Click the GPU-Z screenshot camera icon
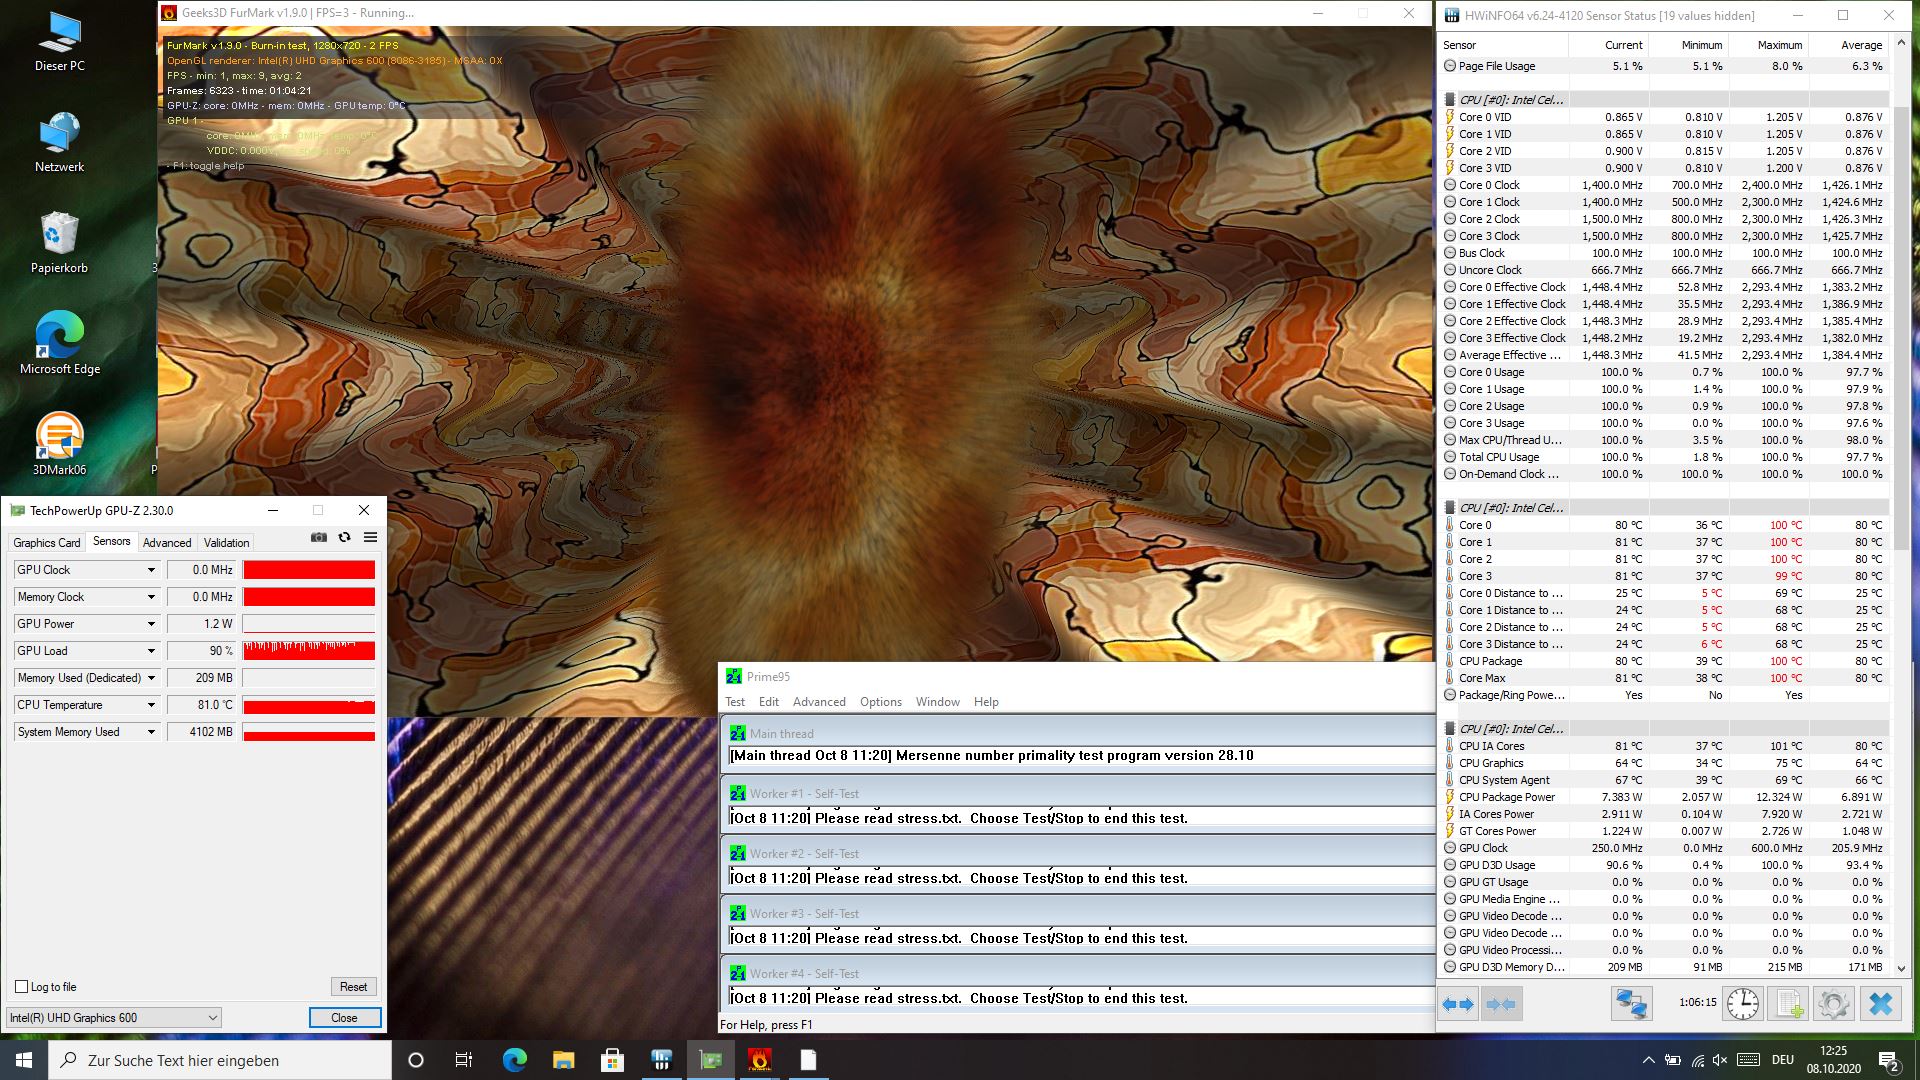 (319, 538)
